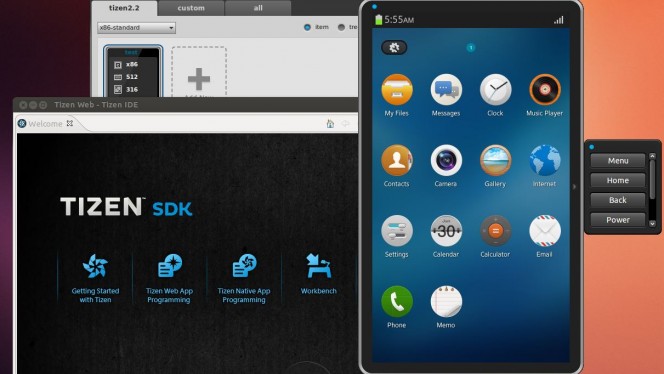Switch to the all tab

coord(258,8)
